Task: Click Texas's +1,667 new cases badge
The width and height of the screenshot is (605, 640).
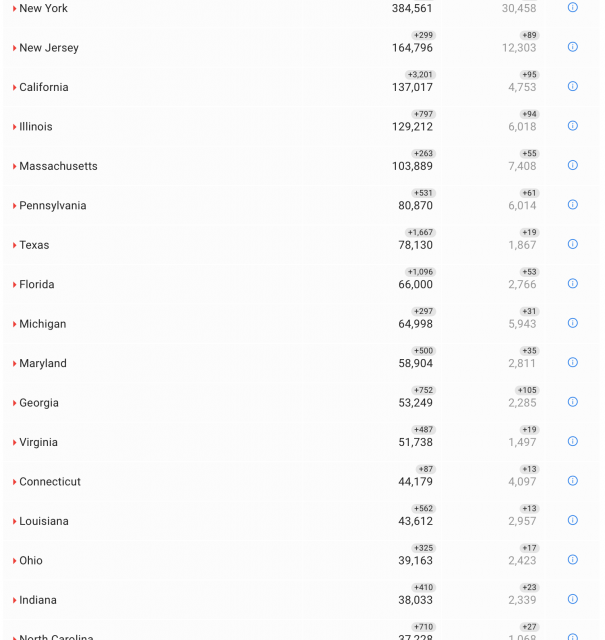Action: (x=420, y=232)
